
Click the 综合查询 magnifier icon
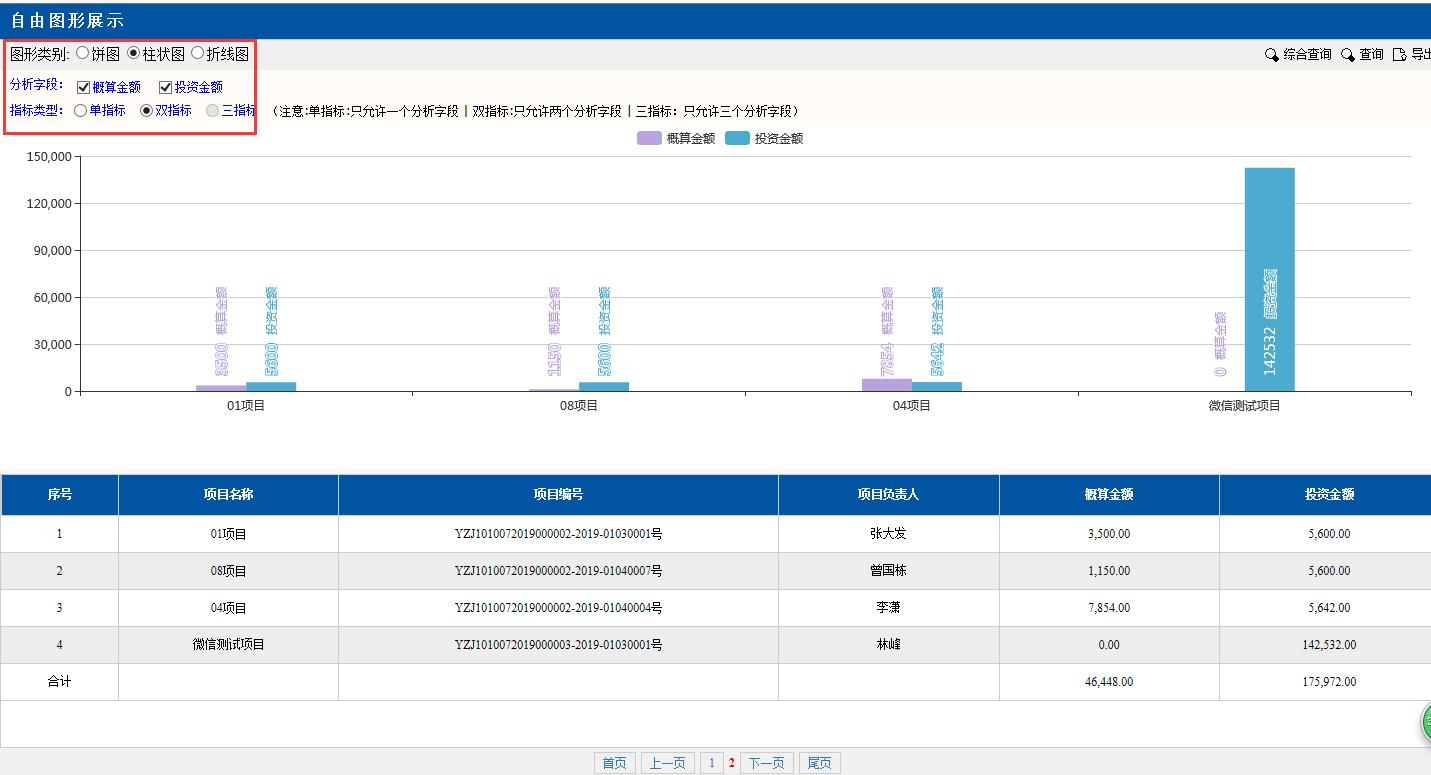tap(1271, 55)
